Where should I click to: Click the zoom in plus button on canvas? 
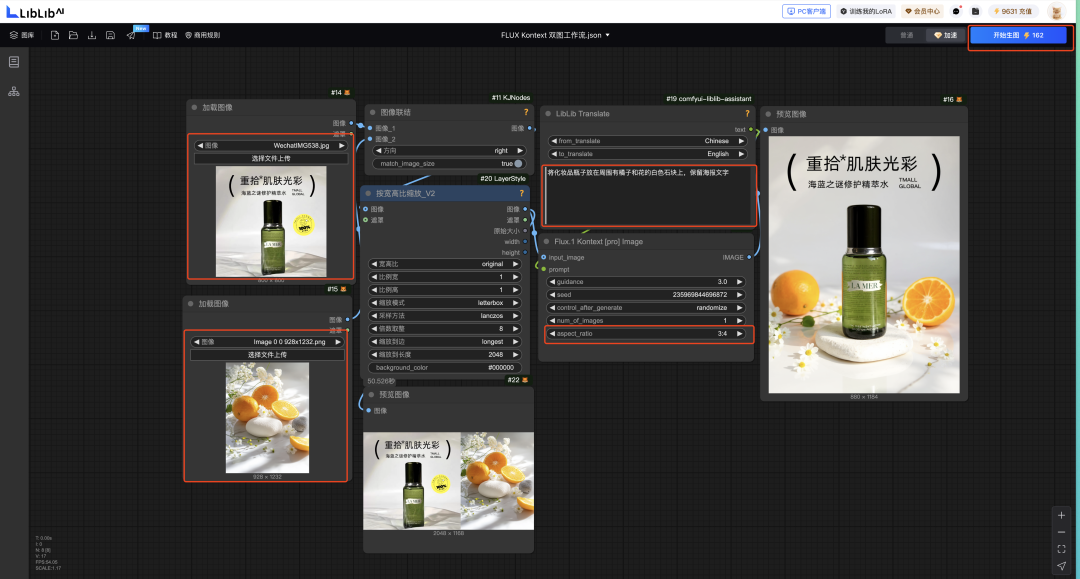click(x=1061, y=516)
